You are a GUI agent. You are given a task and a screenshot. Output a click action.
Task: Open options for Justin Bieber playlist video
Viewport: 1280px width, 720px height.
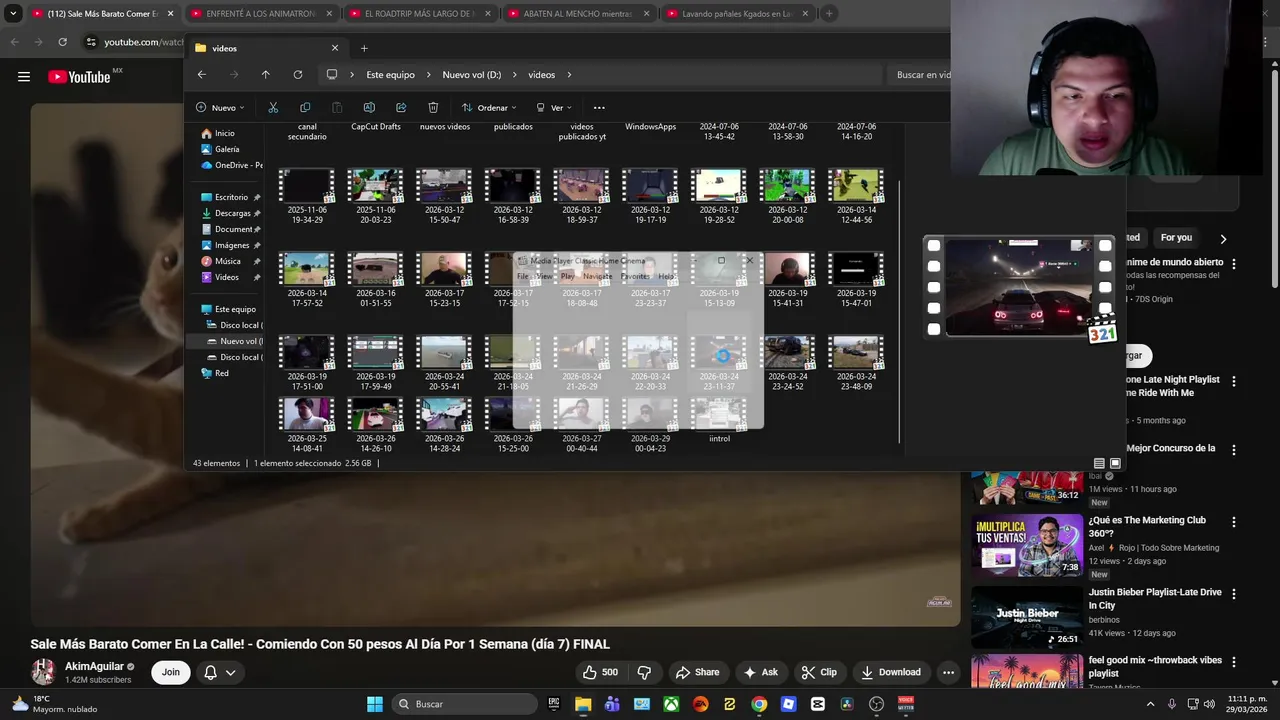[1234, 594]
